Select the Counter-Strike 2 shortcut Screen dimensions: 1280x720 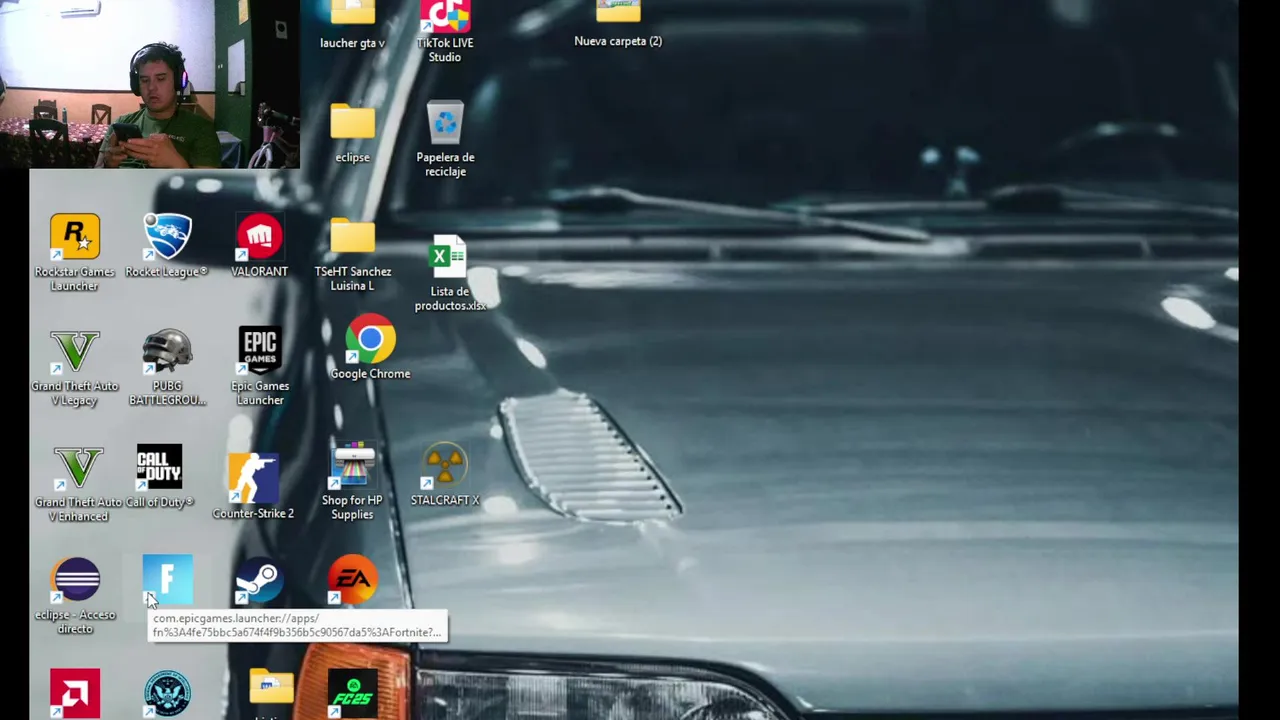(x=253, y=477)
